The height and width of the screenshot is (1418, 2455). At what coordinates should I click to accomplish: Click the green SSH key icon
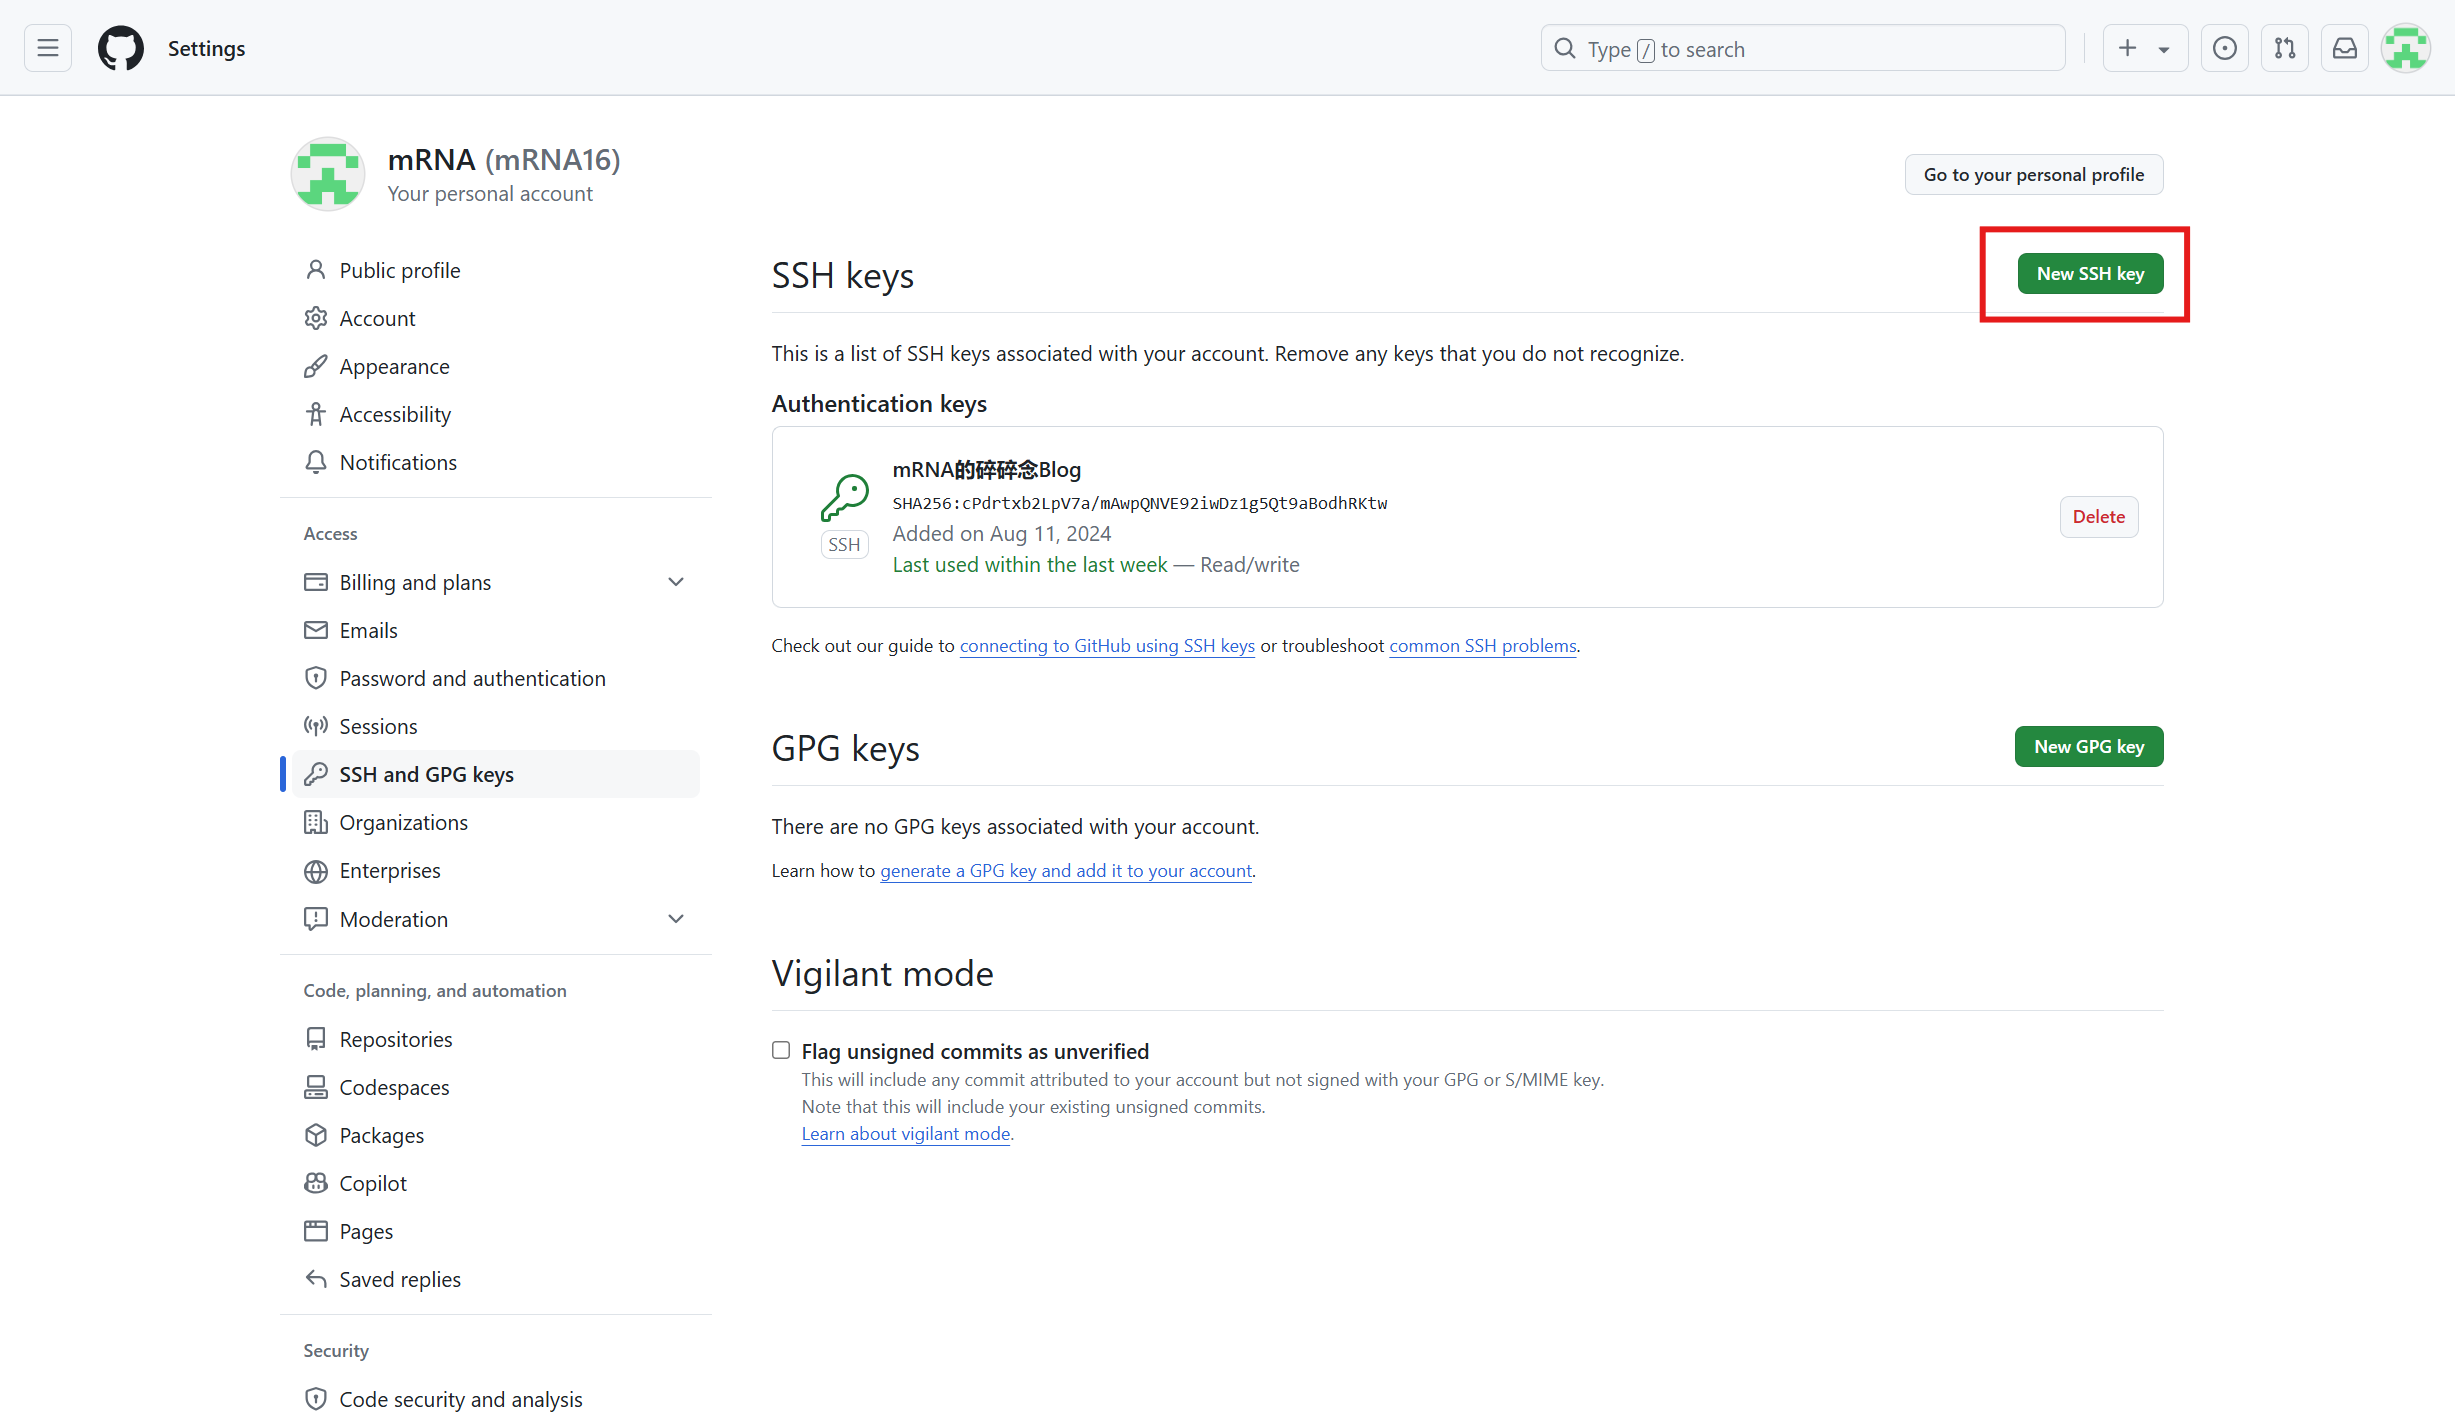(x=844, y=498)
